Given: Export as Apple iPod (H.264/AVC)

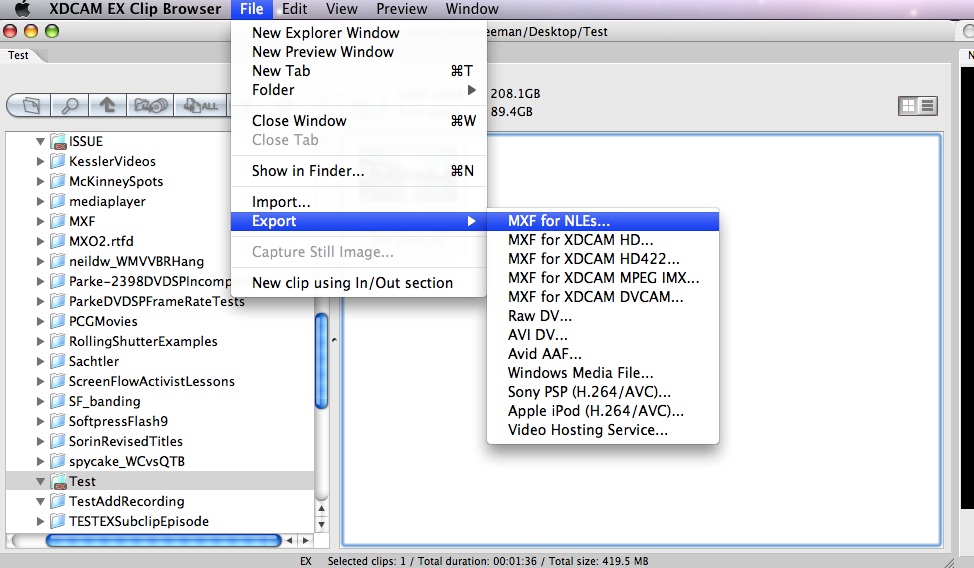Looking at the screenshot, I should point(603,411).
